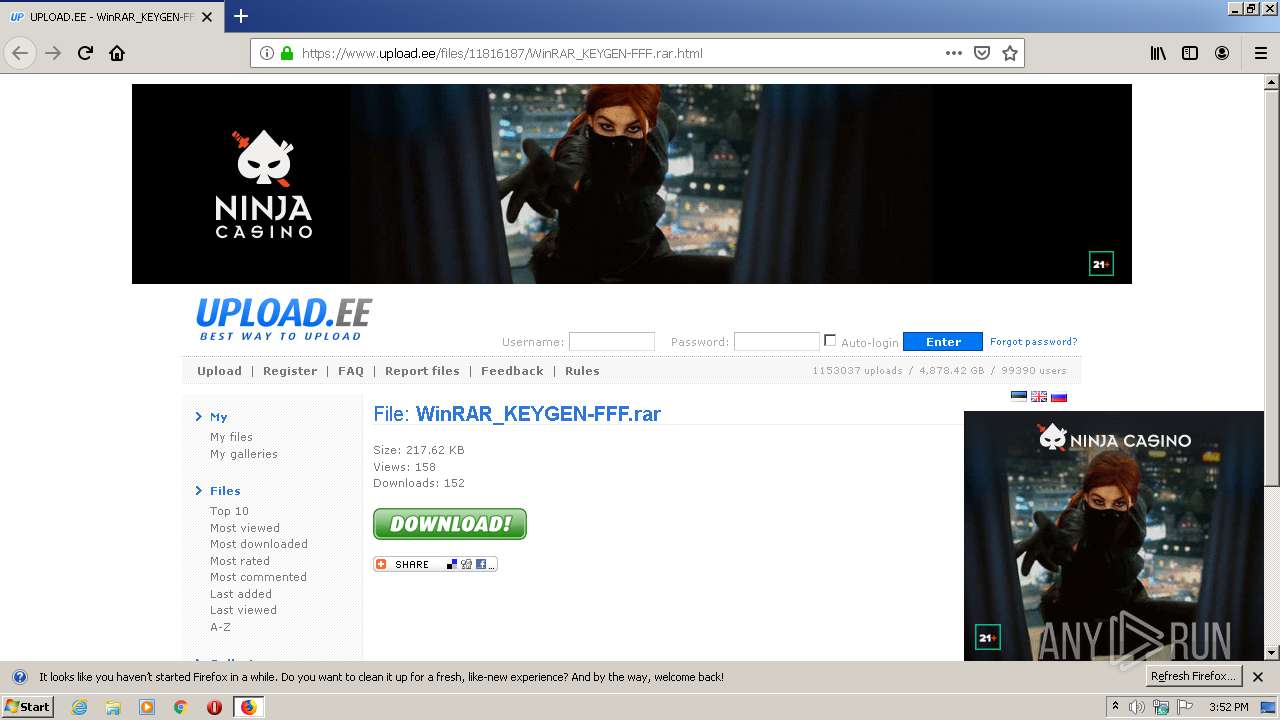The image size is (1280, 720).
Task: Expand the My section in sidebar
Action: 218,417
